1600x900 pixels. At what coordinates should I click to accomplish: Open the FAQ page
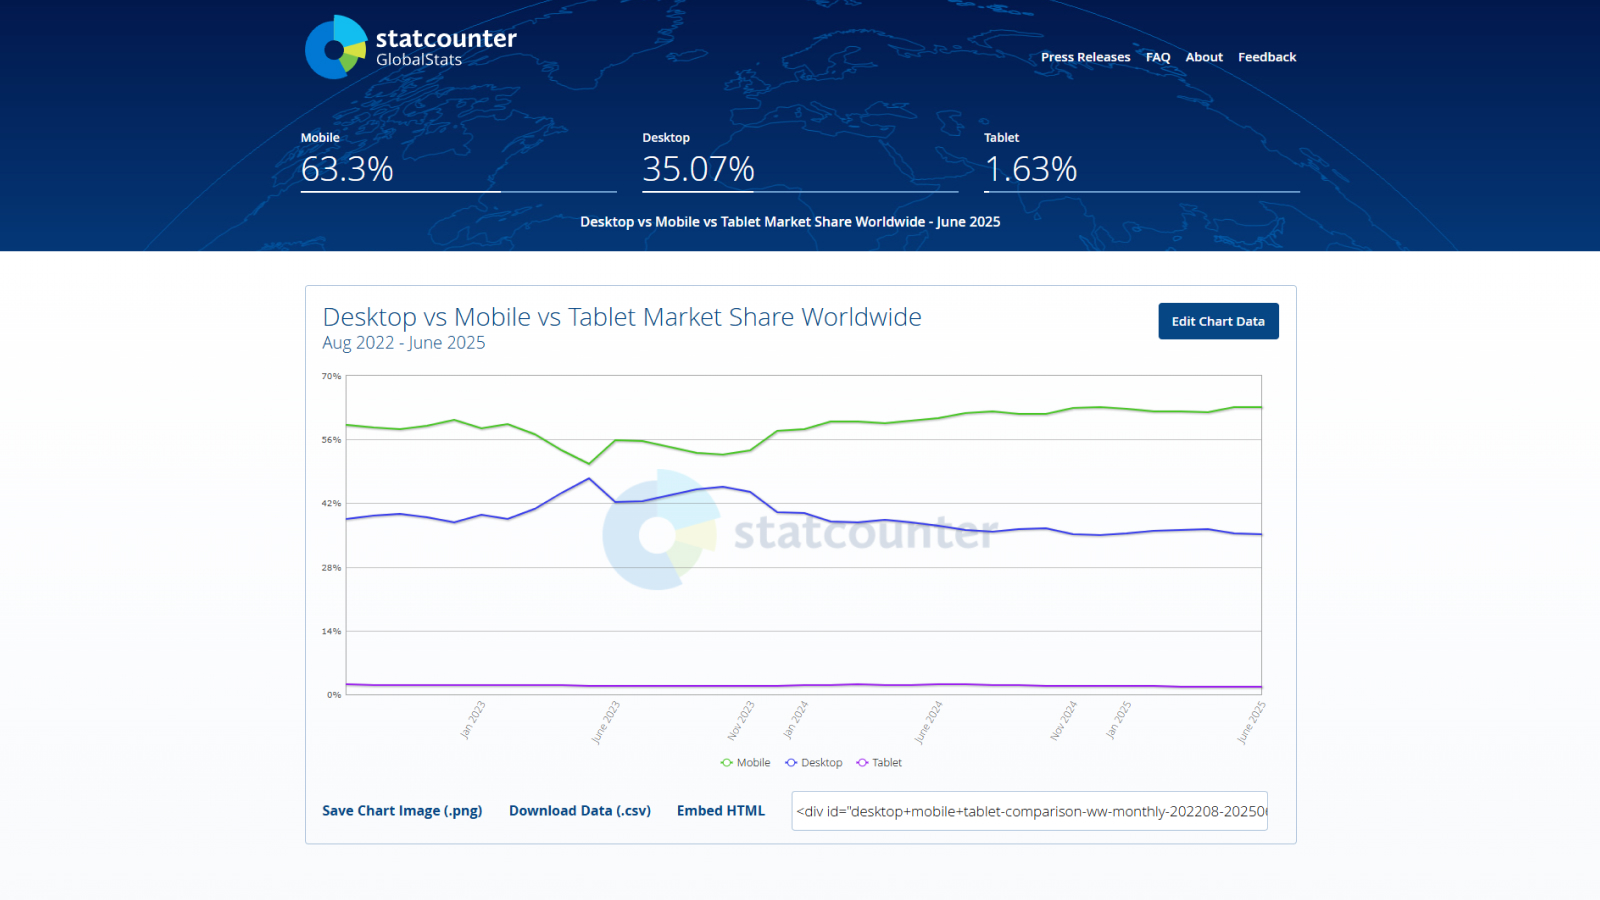tap(1157, 57)
